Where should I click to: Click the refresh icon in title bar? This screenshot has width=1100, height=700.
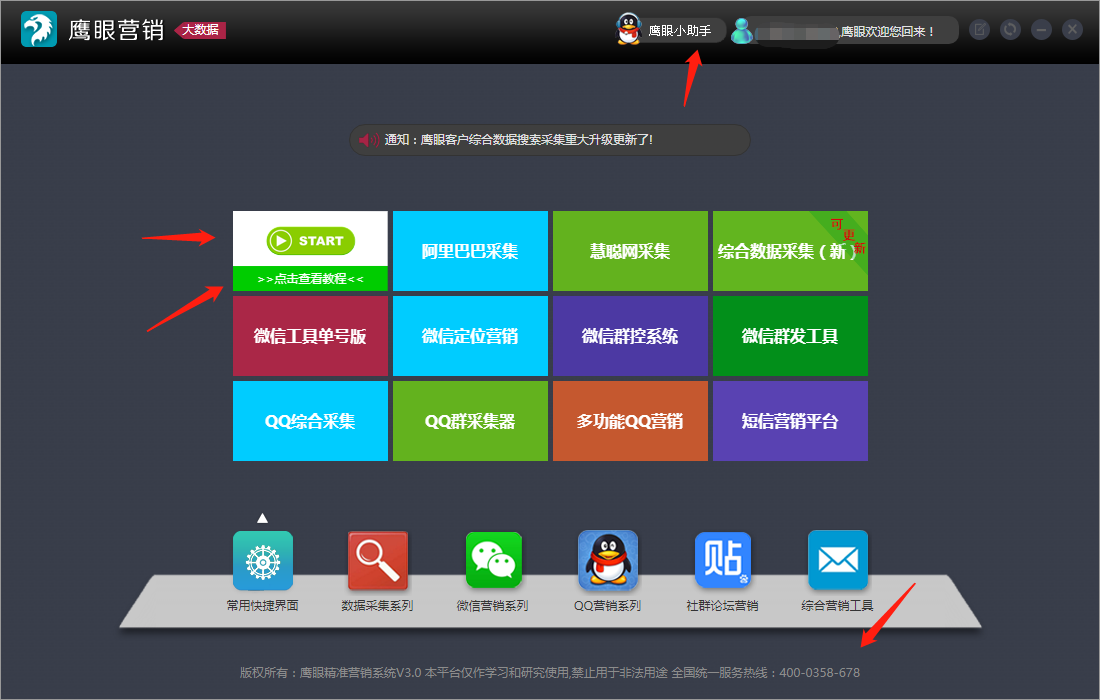click(x=1010, y=29)
